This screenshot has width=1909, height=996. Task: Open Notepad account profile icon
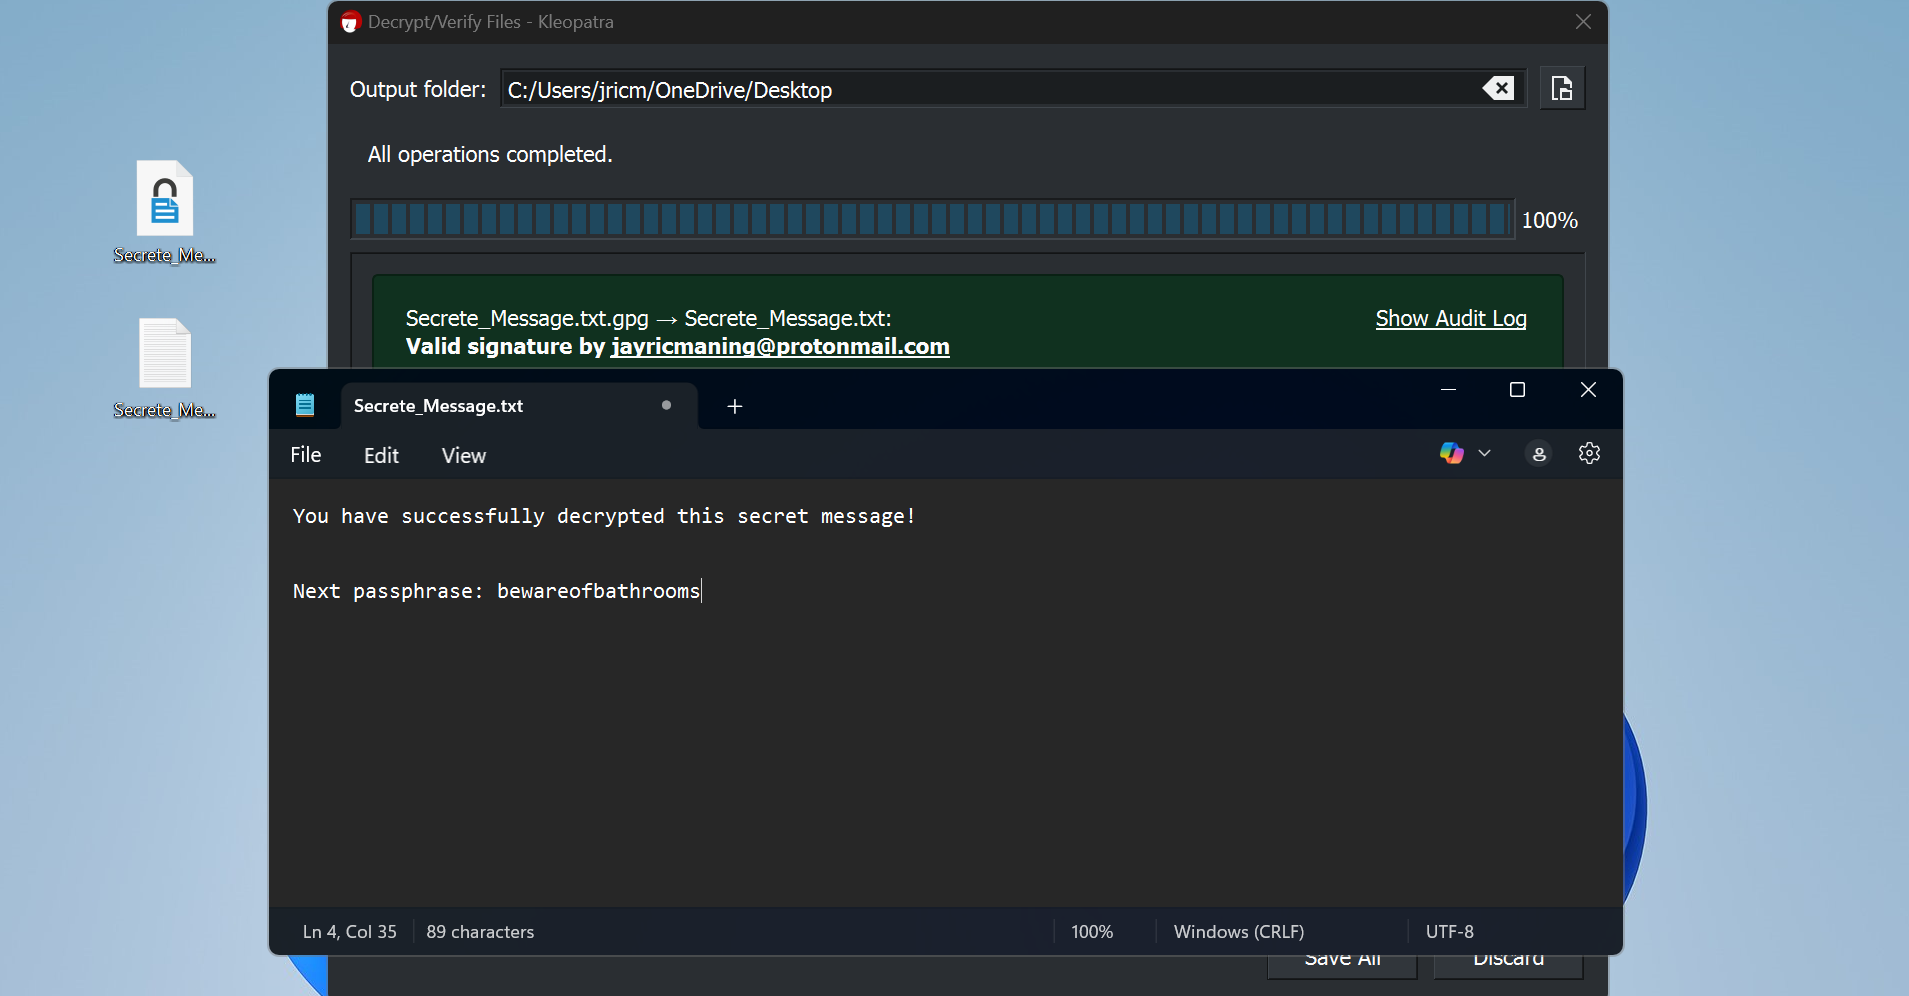(1538, 454)
